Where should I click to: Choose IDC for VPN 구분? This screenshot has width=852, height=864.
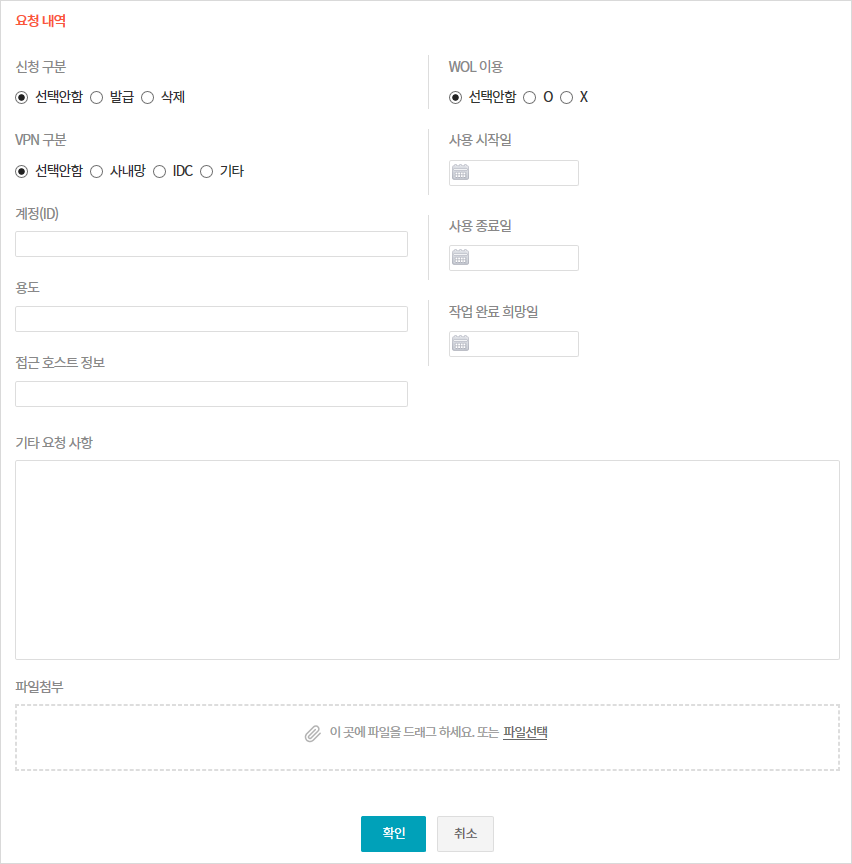click(x=159, y=171)
